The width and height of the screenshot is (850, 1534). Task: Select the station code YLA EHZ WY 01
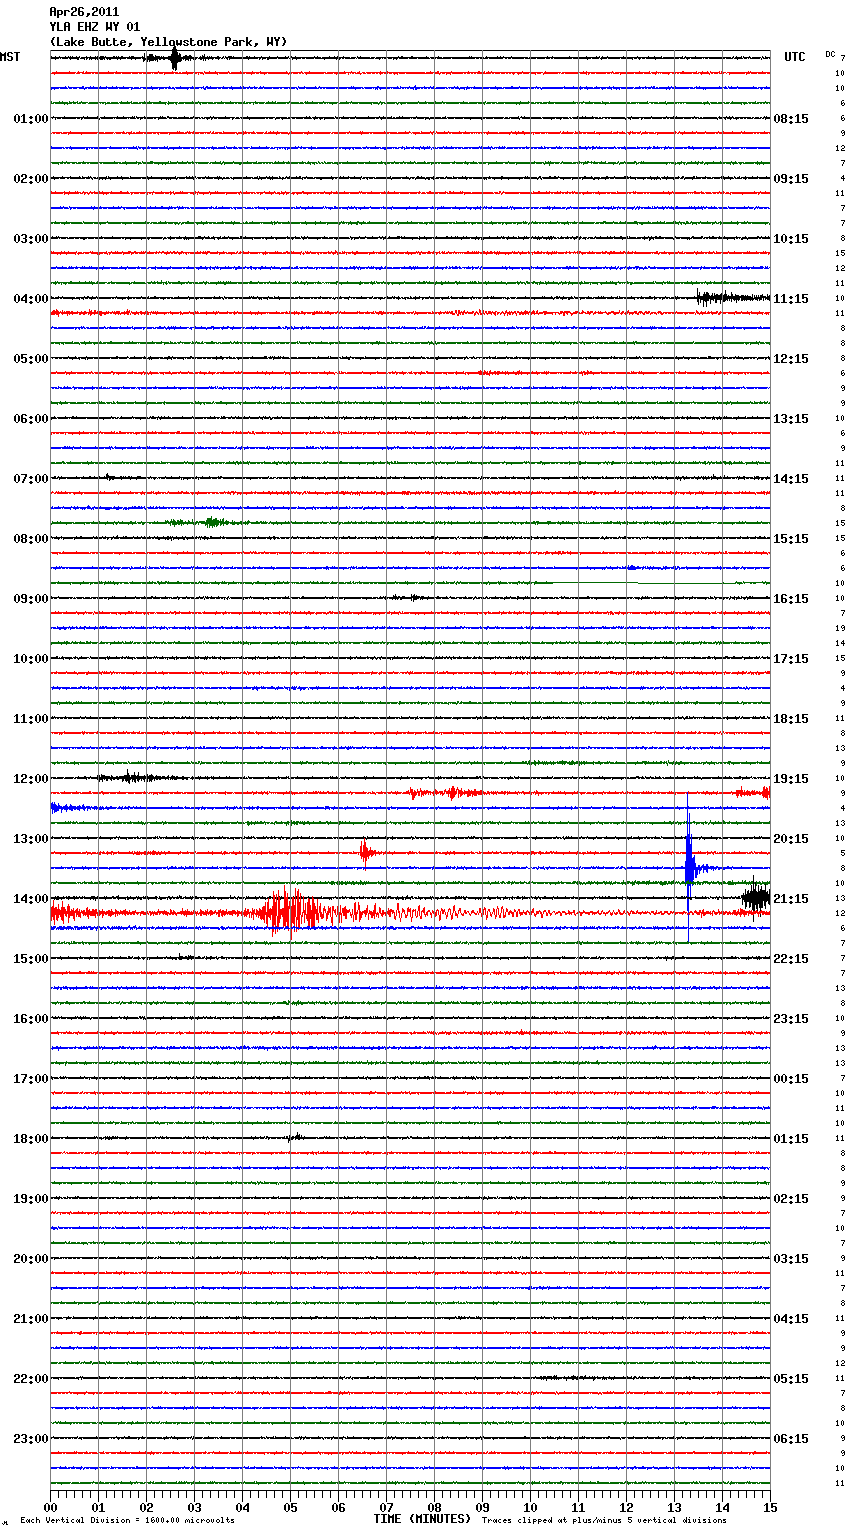click(x=95, y=27)
